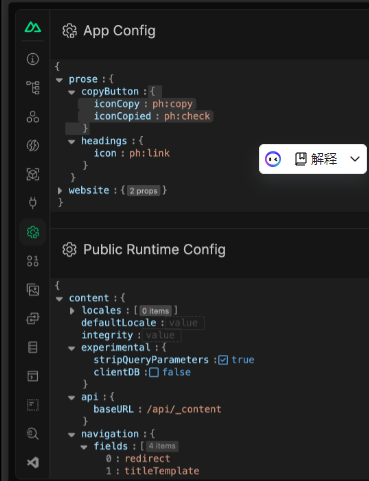
Task: Check the clientDB checkbox
Action: [x=154, y=372]
